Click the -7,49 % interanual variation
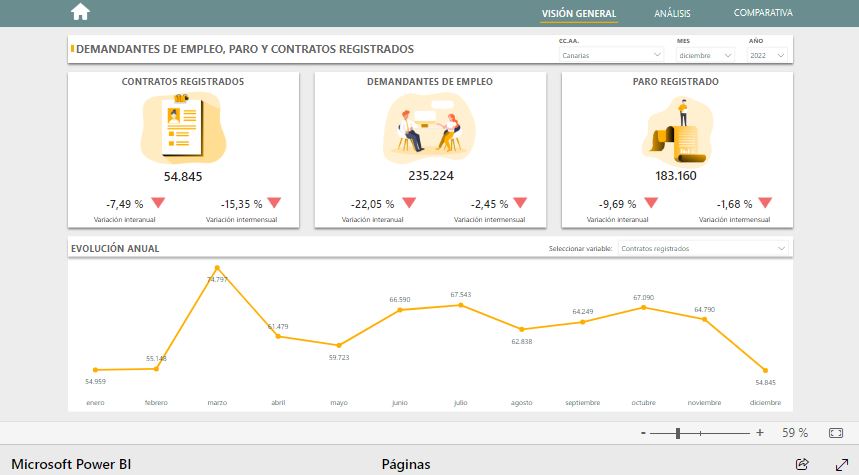 (125, 204)
